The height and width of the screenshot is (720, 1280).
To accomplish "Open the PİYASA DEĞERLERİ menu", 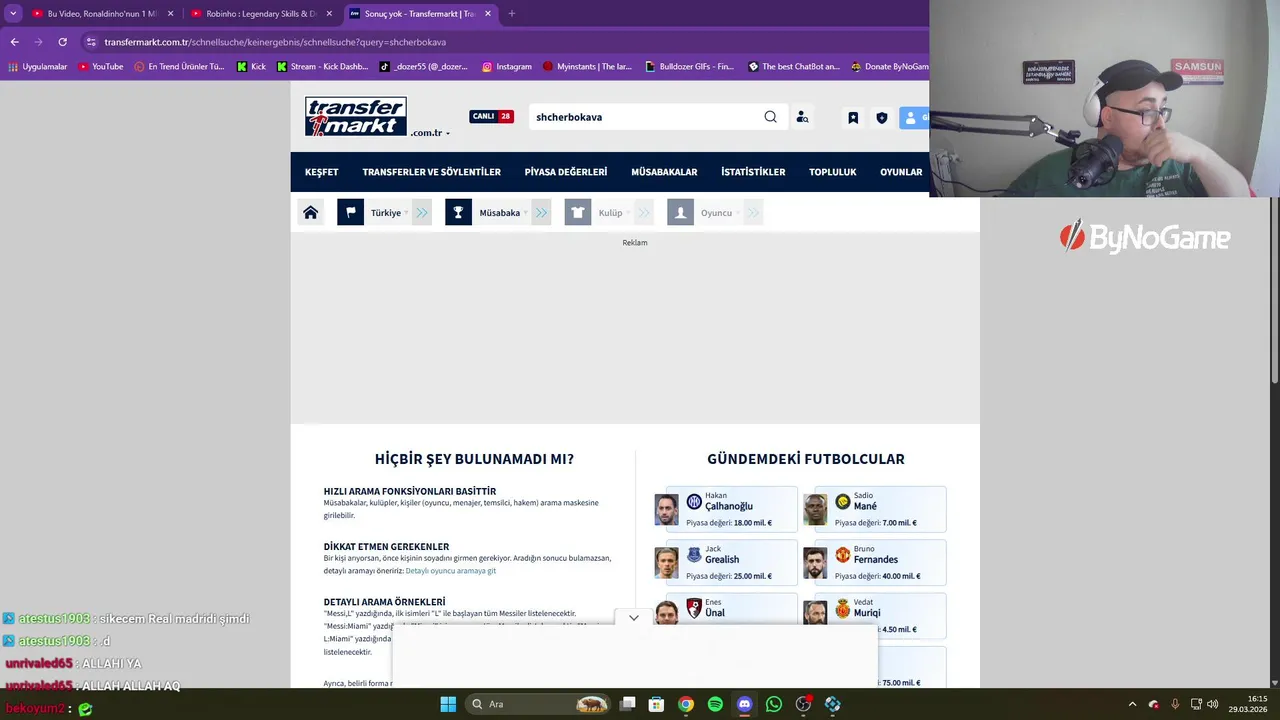I will pos(566,172).
